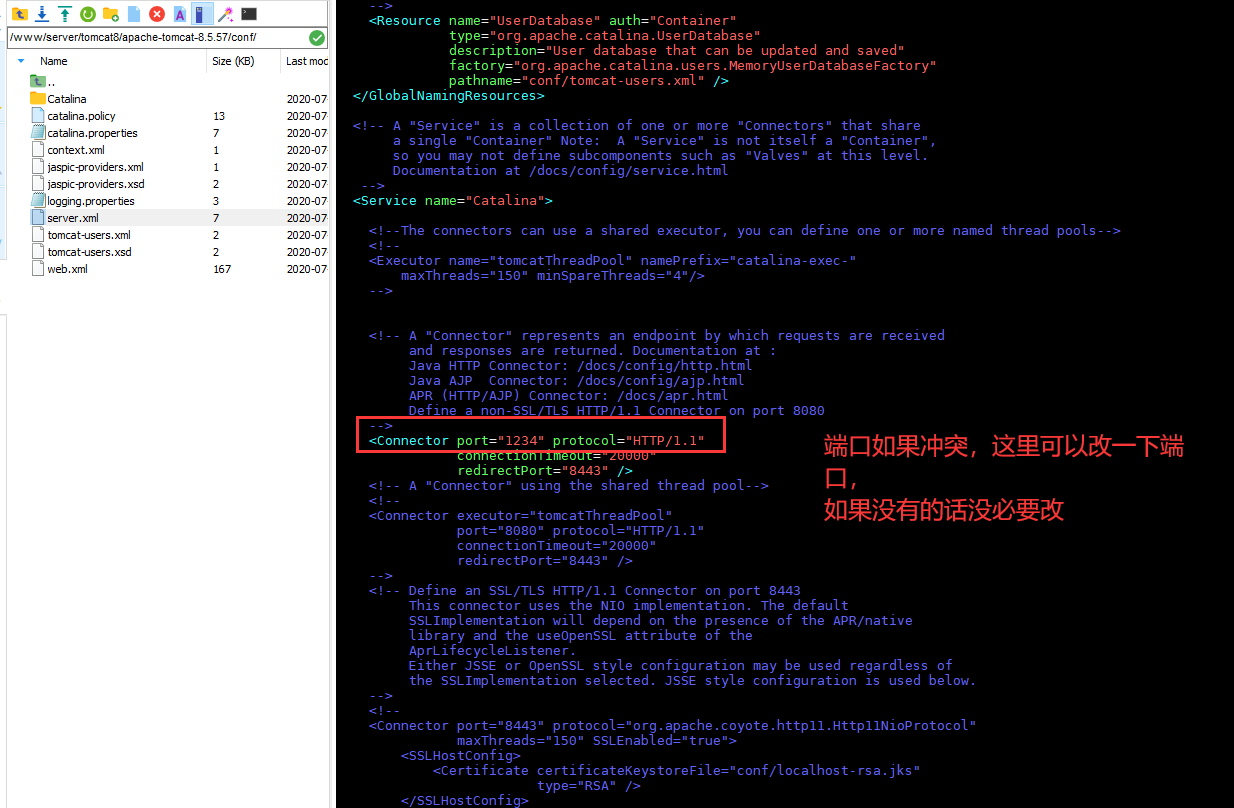Click the 'Define a non-SSL/TLS HTTP/1.1 Connector' comment
The image size is (1234, 808).
[616, 410]
